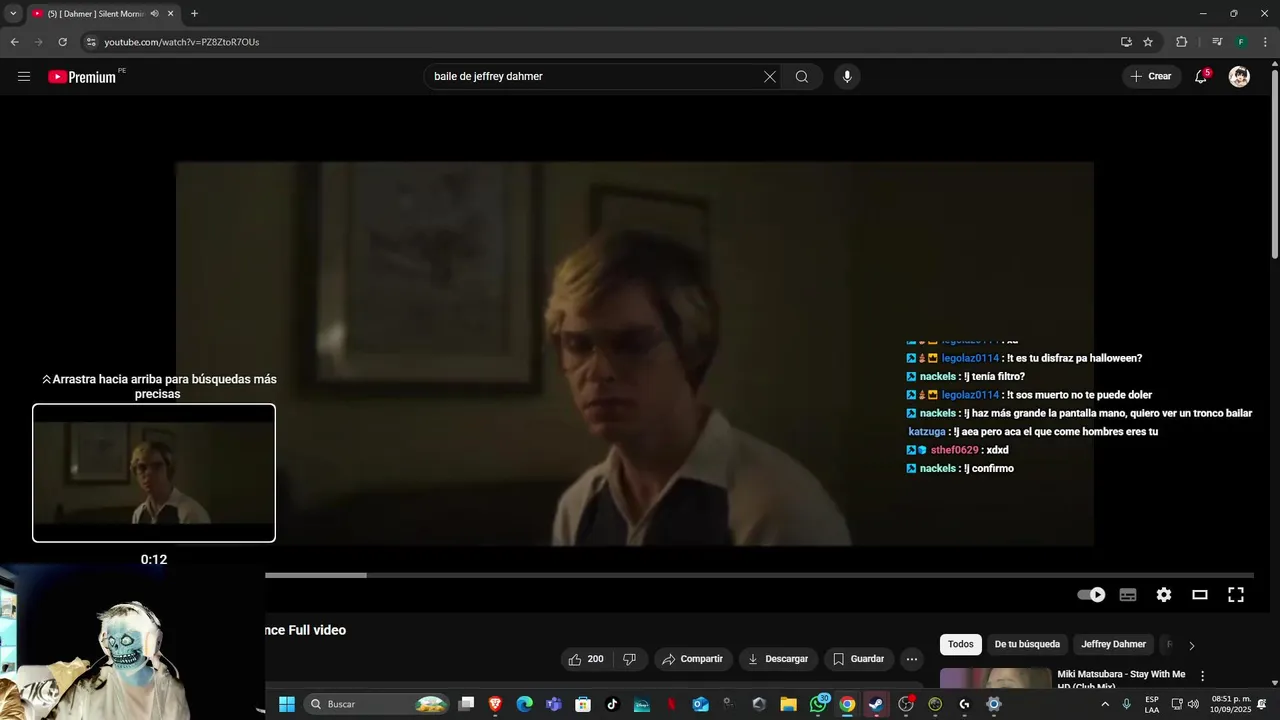1280x720 pixels.
Task: Dislike the video
Action: click(629, 659)
